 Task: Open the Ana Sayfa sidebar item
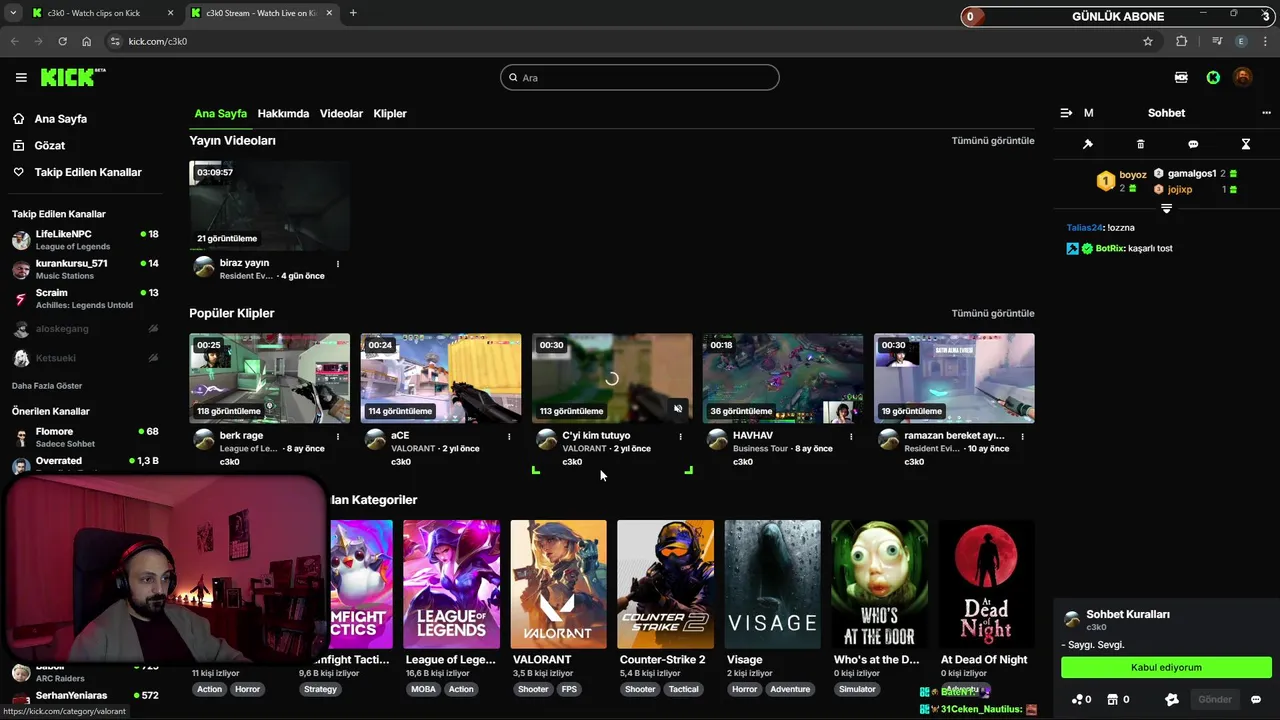click(60, 119)
